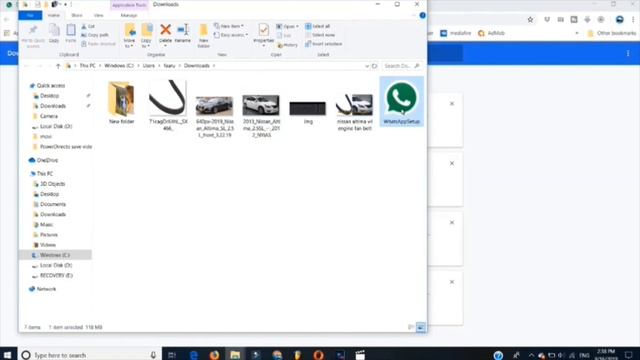Viewport: 640px width, 360px height.
Task: Click taskbar microphone search icon
Action: (x=153, y=355)
